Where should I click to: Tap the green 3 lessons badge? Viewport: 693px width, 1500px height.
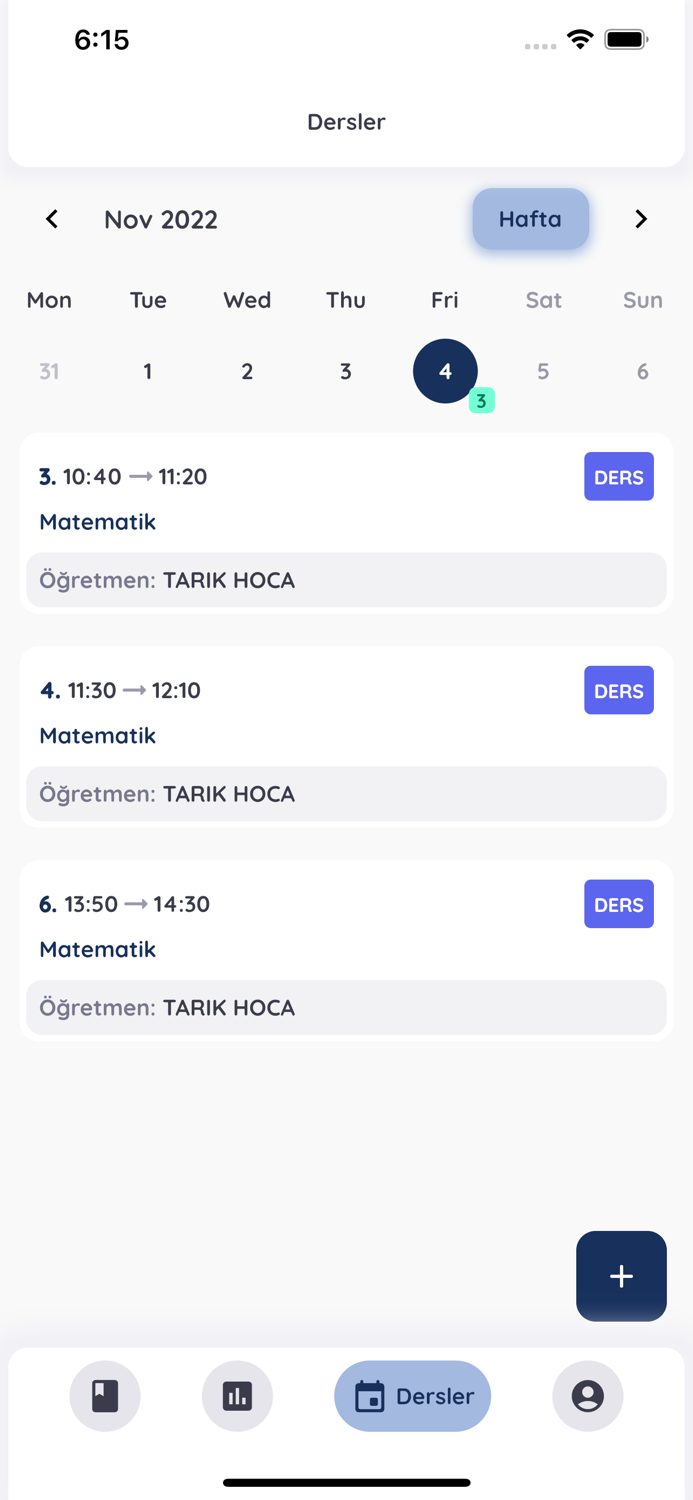click(x=481, y=401)
